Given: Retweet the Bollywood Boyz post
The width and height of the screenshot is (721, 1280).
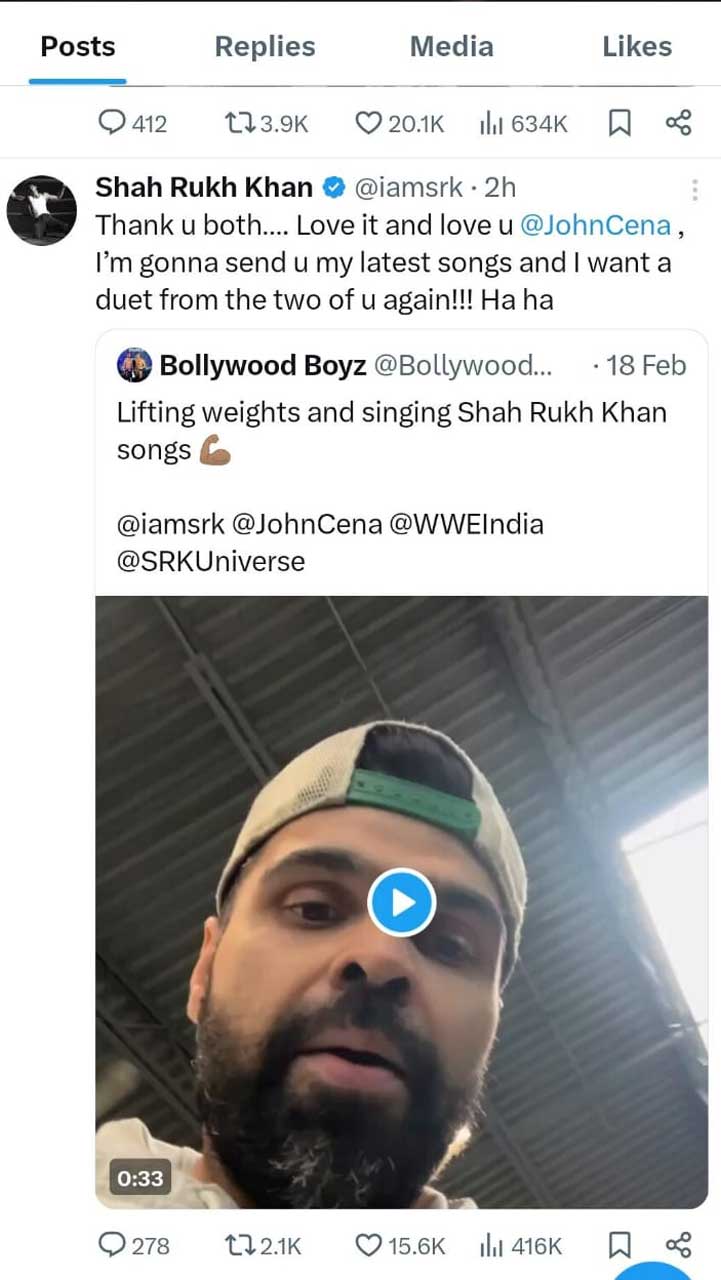Looking at the screenshot, I should point(240,1246).
